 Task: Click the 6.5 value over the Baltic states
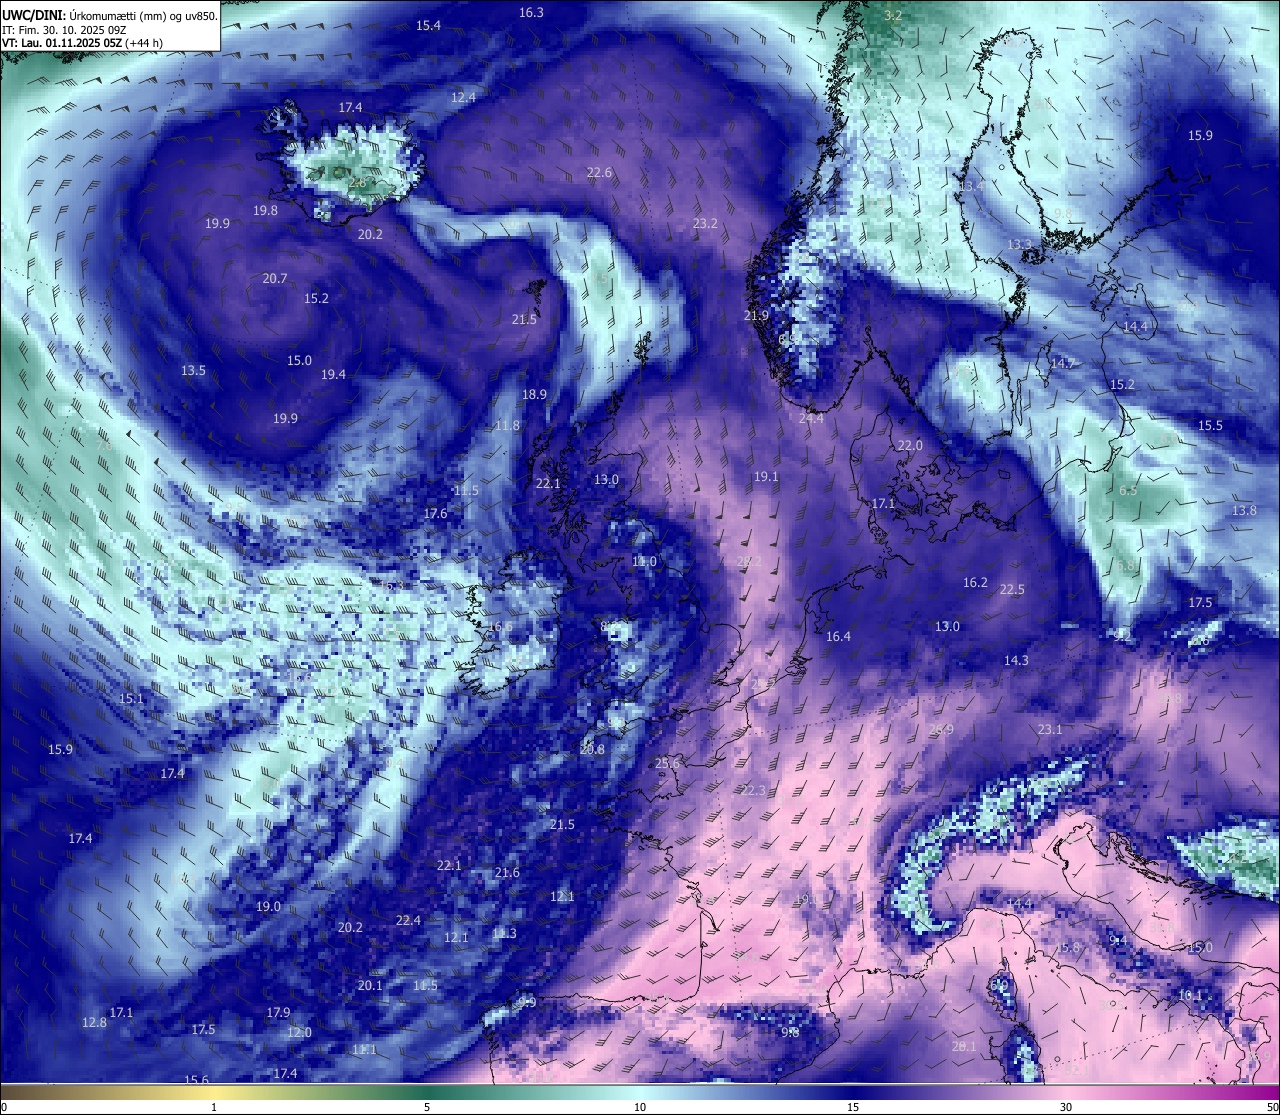(x=1128, y=491)
